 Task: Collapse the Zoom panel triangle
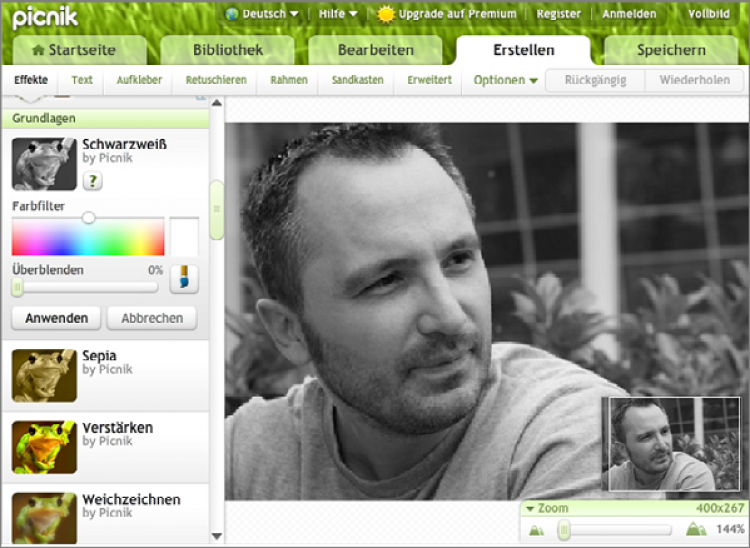(x=530, y=508)
